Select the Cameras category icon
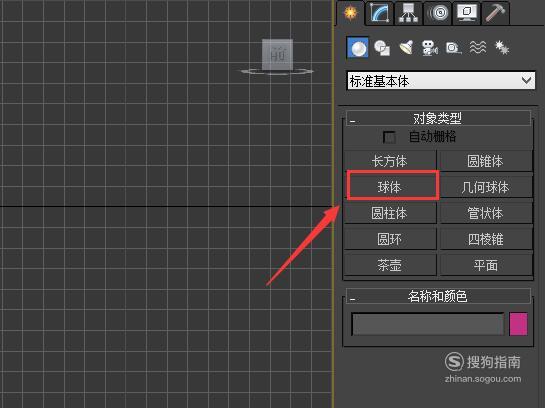 coord(430,48)
